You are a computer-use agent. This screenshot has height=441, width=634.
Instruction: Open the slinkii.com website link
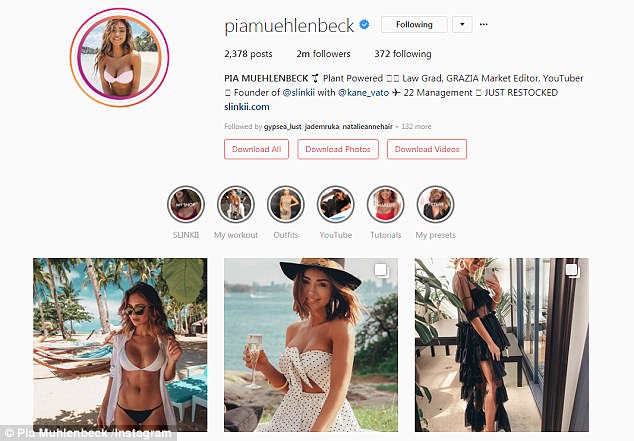click(247, 107)
